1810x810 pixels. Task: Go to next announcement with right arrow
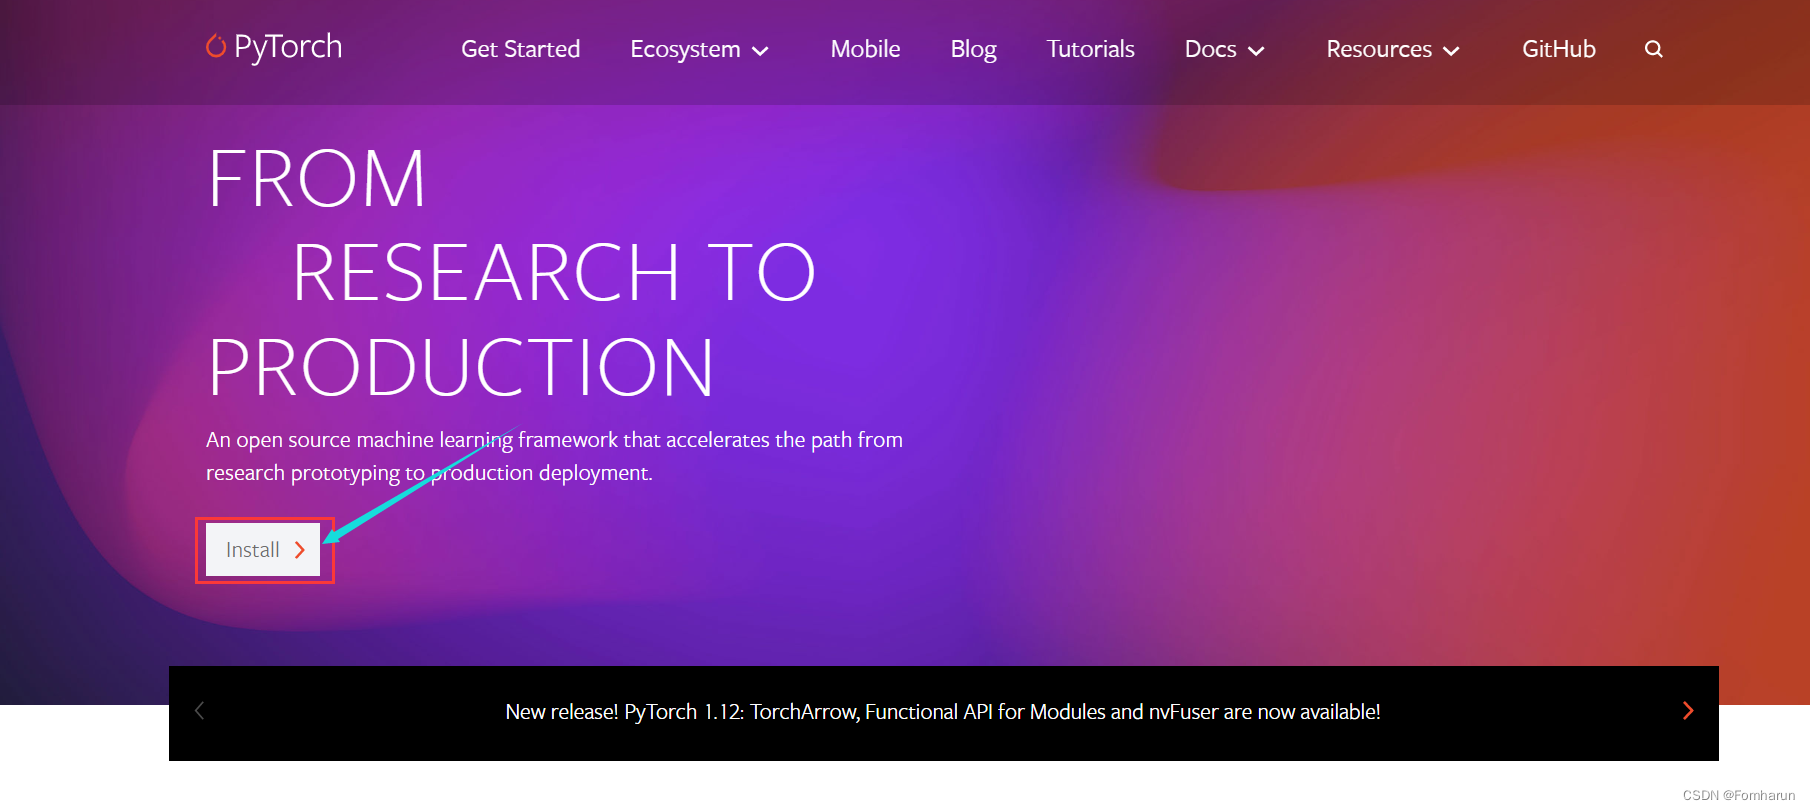point(1688,711)
